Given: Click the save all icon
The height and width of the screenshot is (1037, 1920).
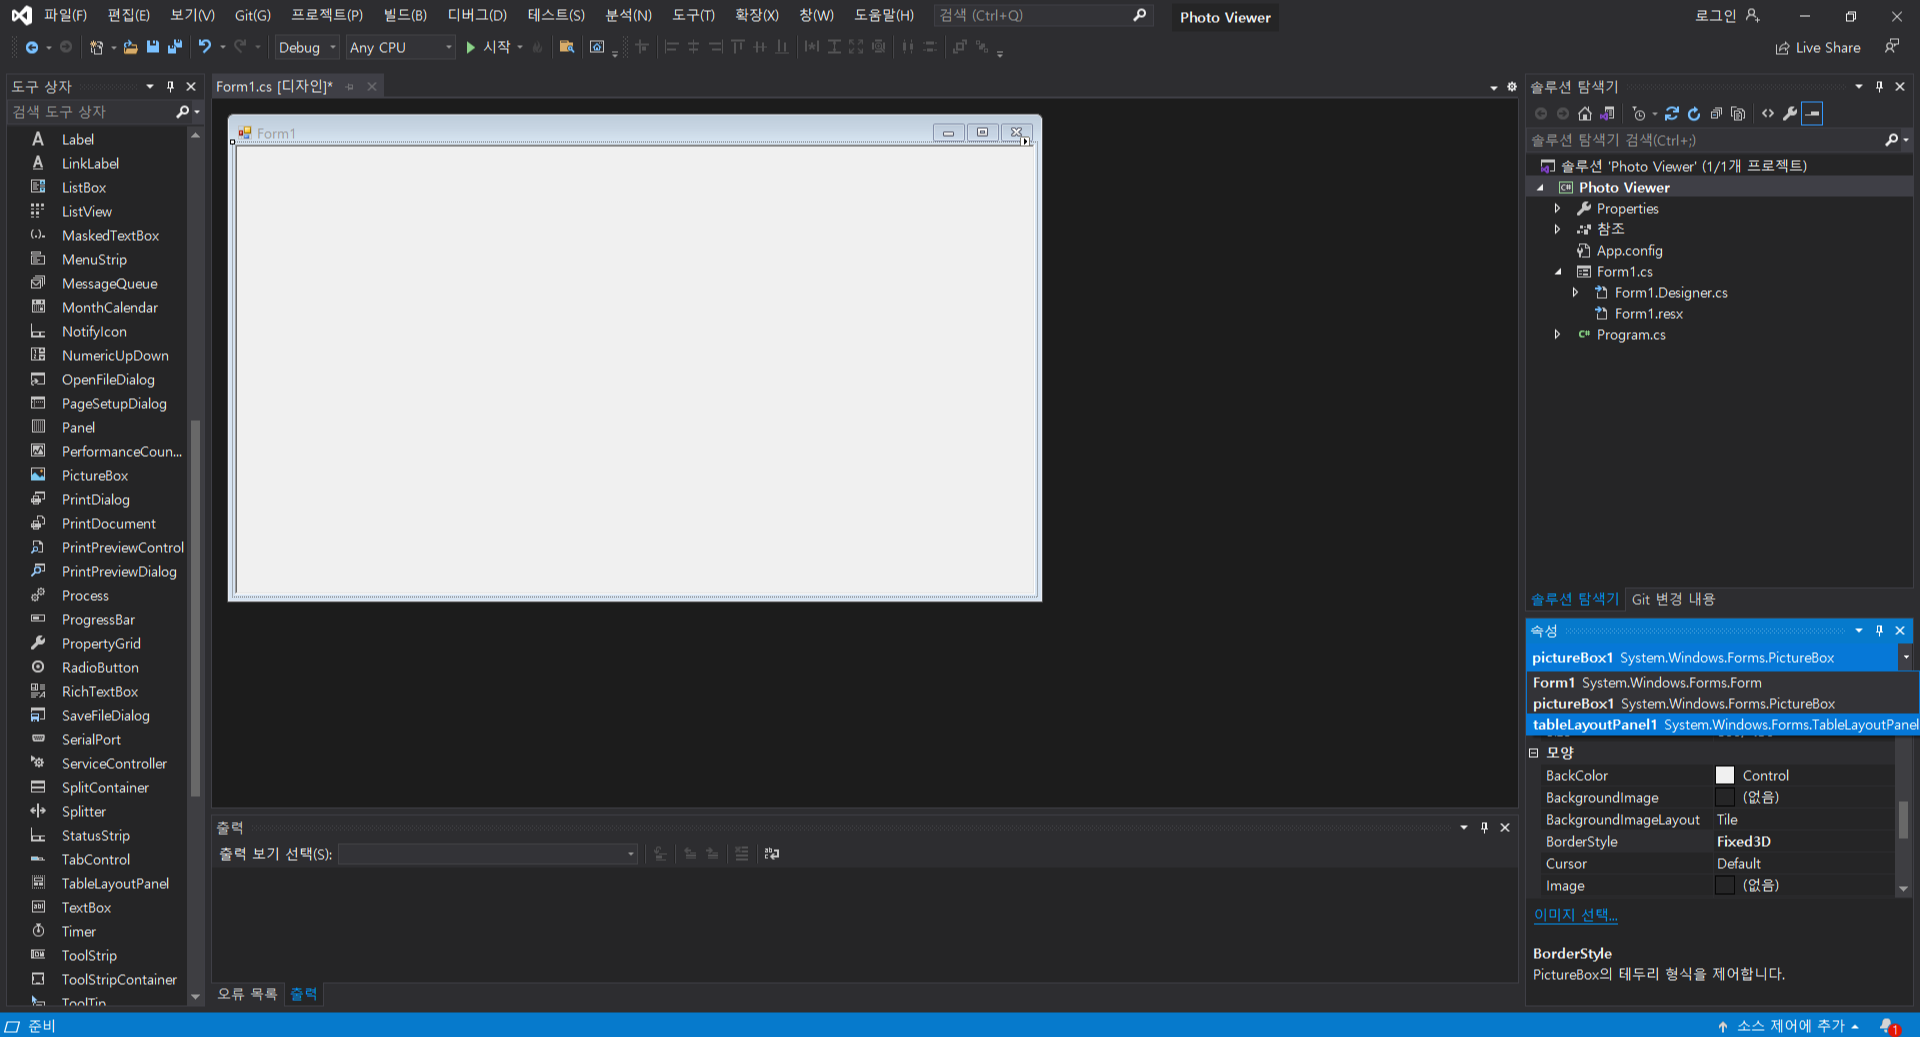Looking at the screenshot, I should 175,47.
